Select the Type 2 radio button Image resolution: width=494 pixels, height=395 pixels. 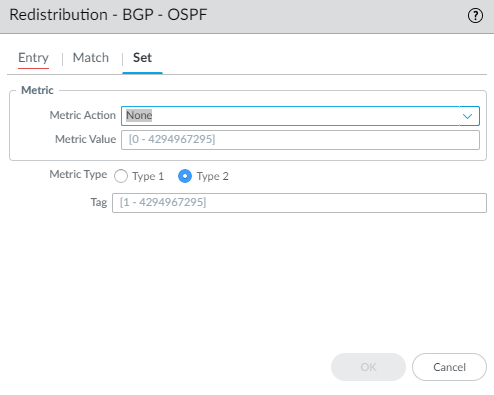(185, 176)
